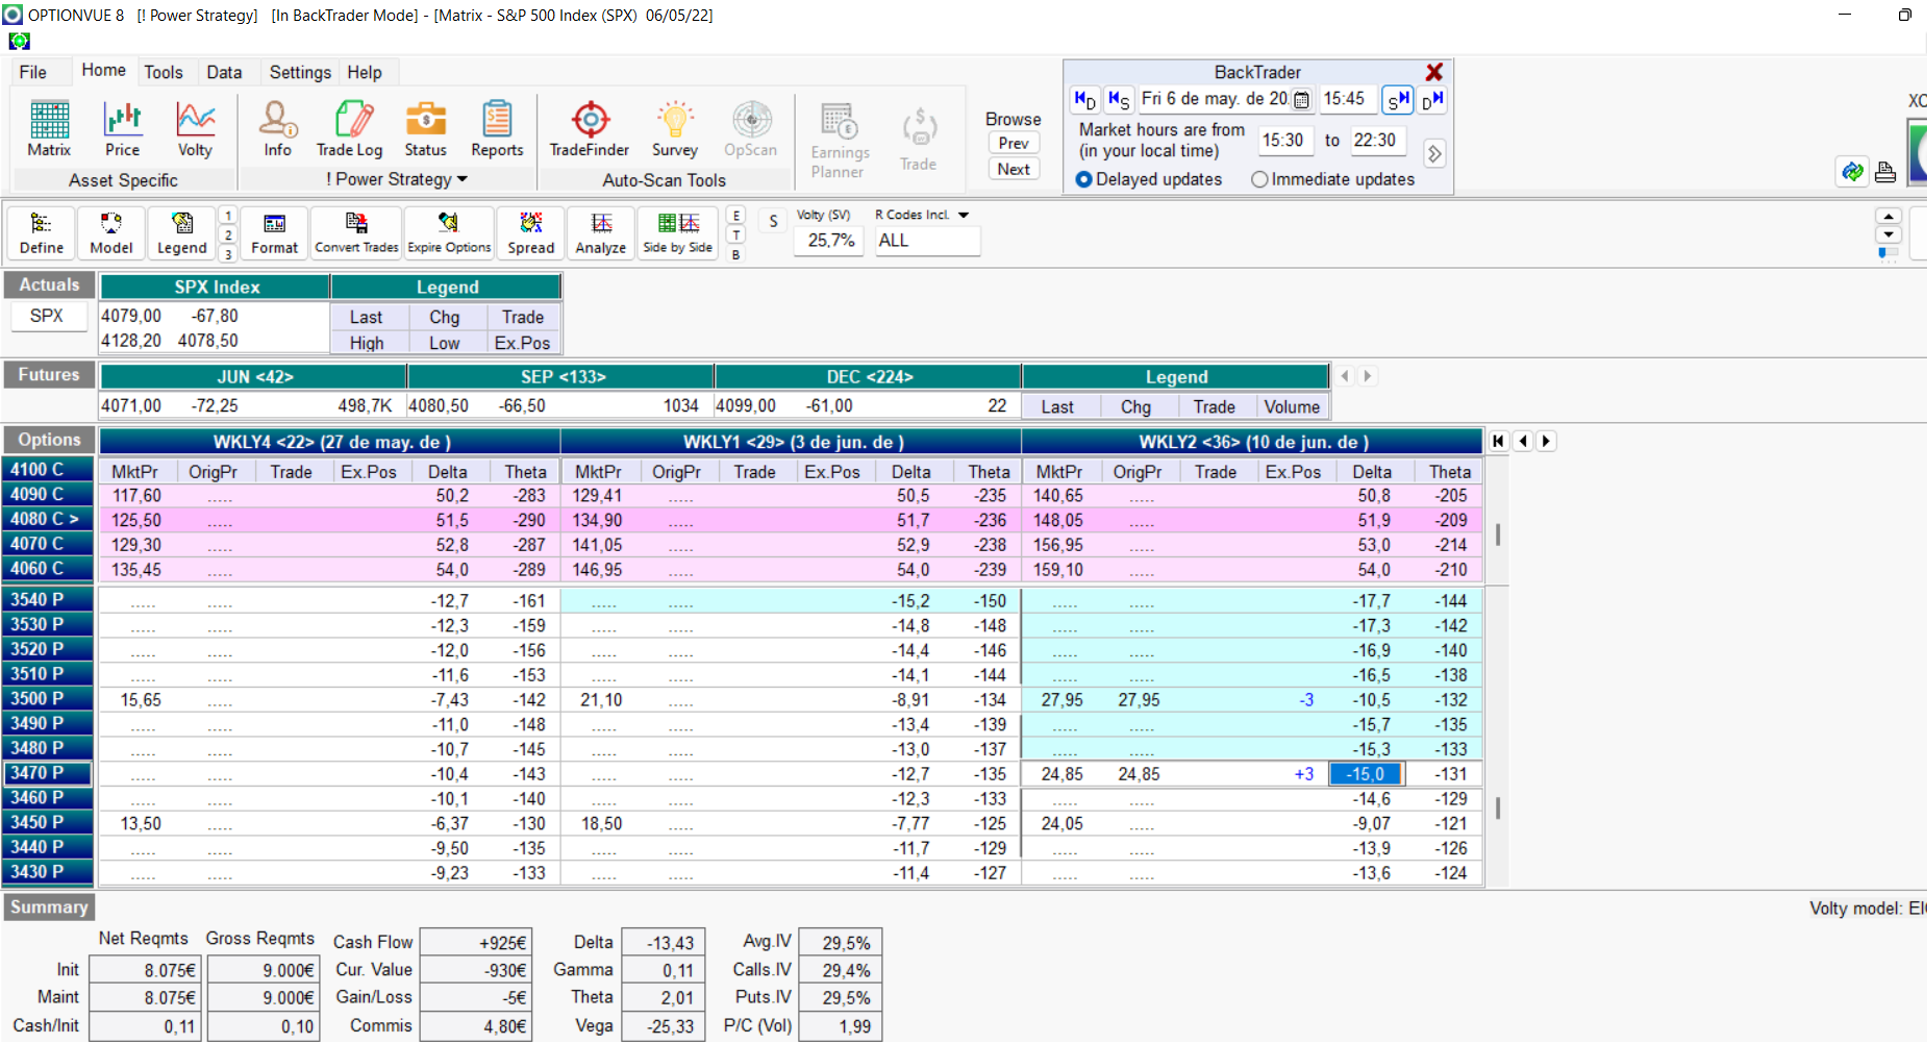Open the Format tool
The width and height of the screenshot is (1927, 1042).
pos(274,233)
